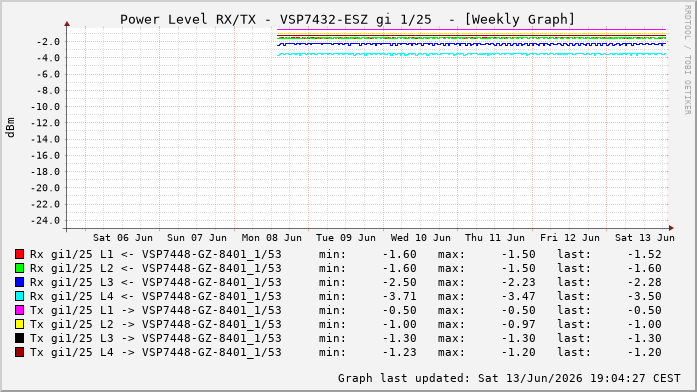The height and width of the screenshot is (392, 697).
Task: Click the cyan Rx L4 legend swatch
Action: click(19, 296)
